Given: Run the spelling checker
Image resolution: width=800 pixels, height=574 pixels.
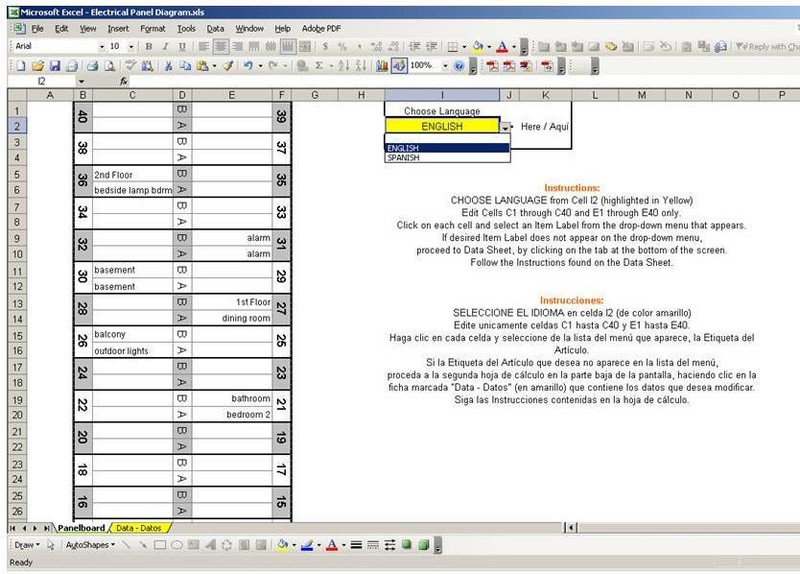Looking at the screenshot, I should pyautogui.click(x=131, y=66).
